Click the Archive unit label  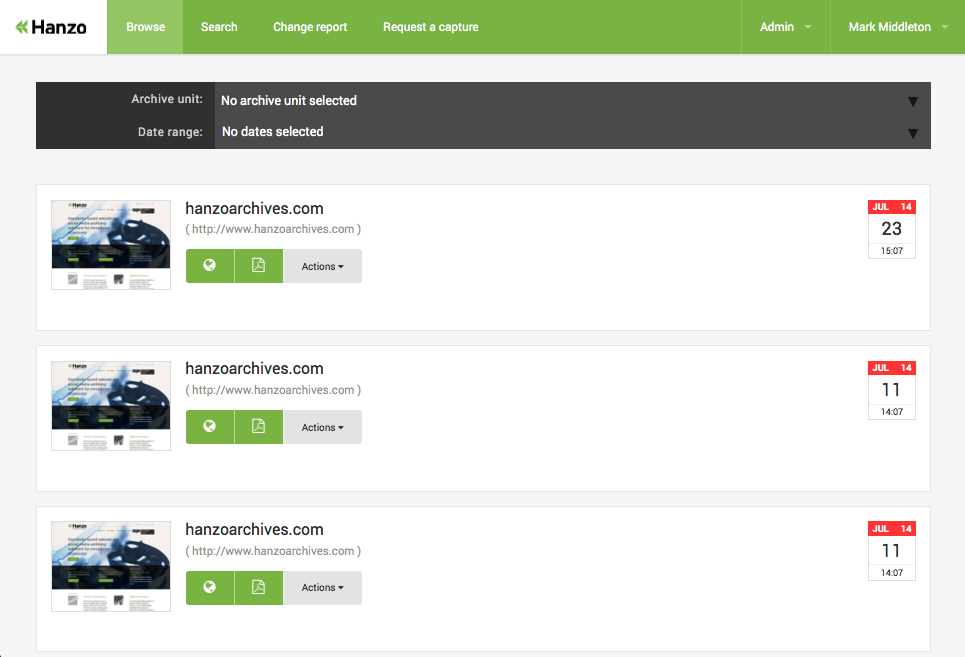click(167, 99)
